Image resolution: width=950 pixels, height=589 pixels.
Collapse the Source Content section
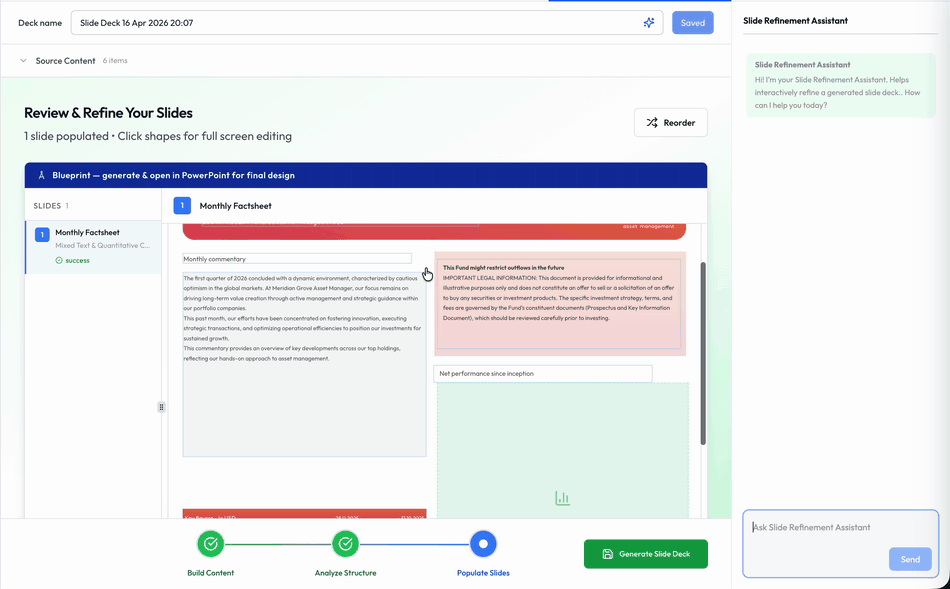23,60
